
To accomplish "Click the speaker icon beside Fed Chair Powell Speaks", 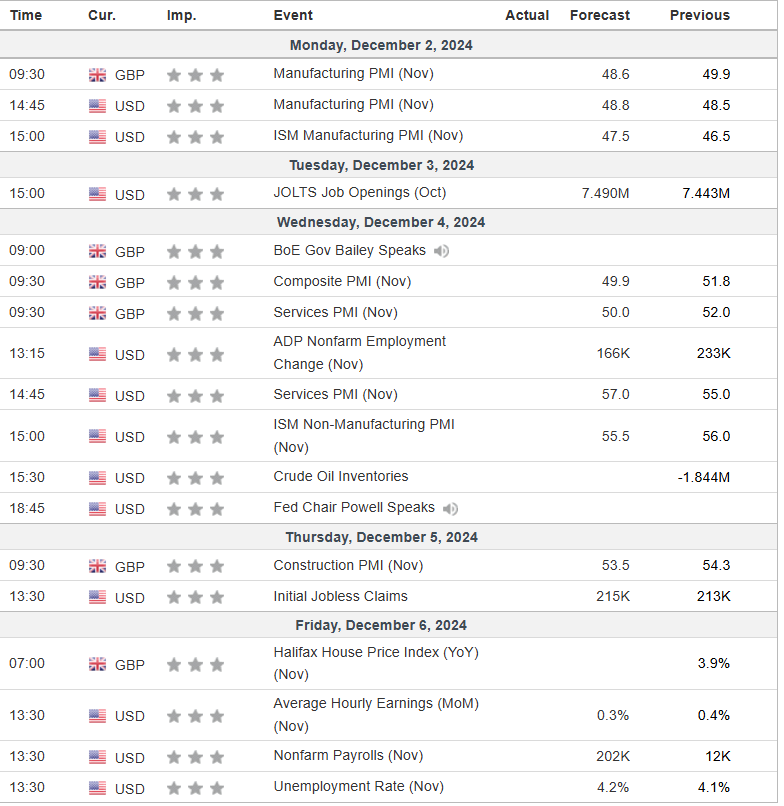I will pos(450,509).
